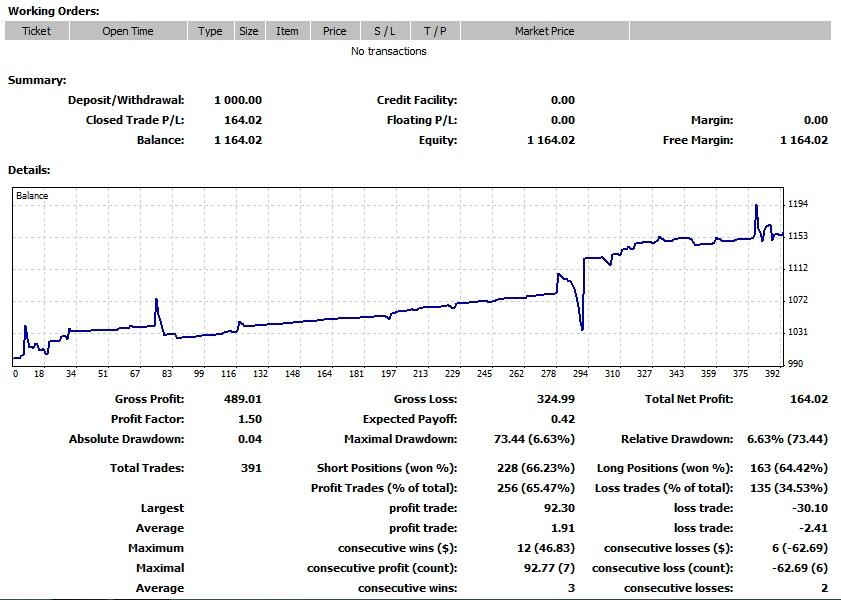Click the Expected Payoff value 0.42
This screenshot has width=841, height=600.
(x=563, y=419)
